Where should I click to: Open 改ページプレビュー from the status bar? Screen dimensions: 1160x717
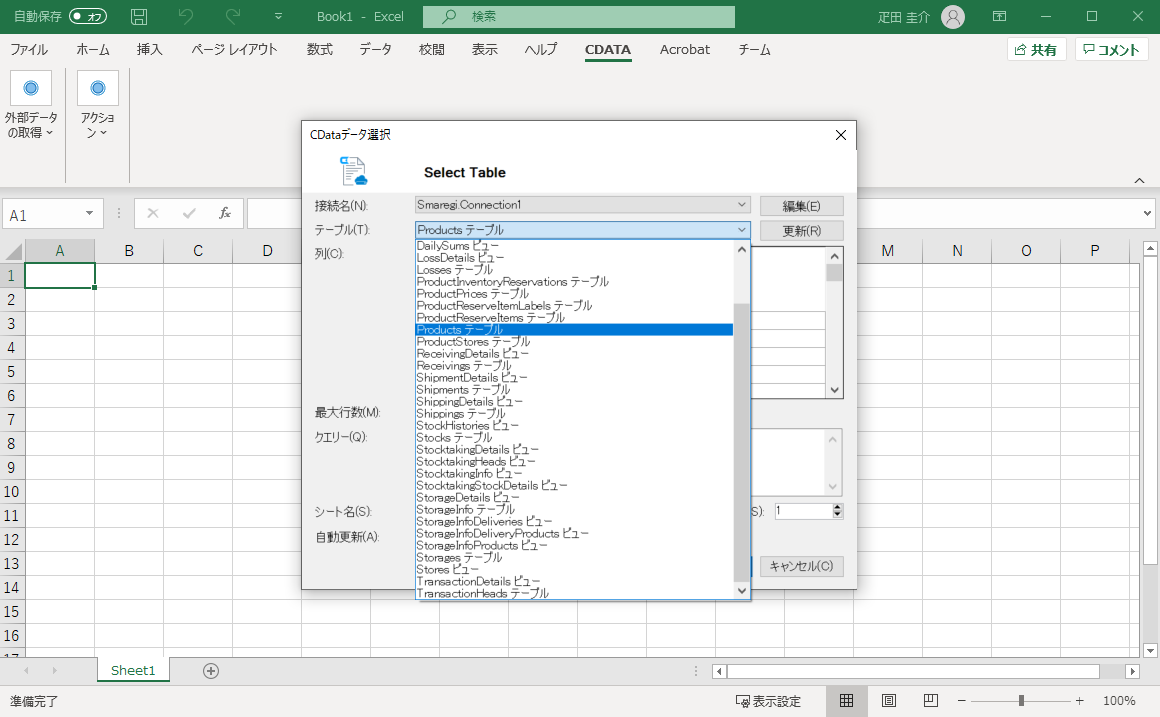click(x=929, y=700)
